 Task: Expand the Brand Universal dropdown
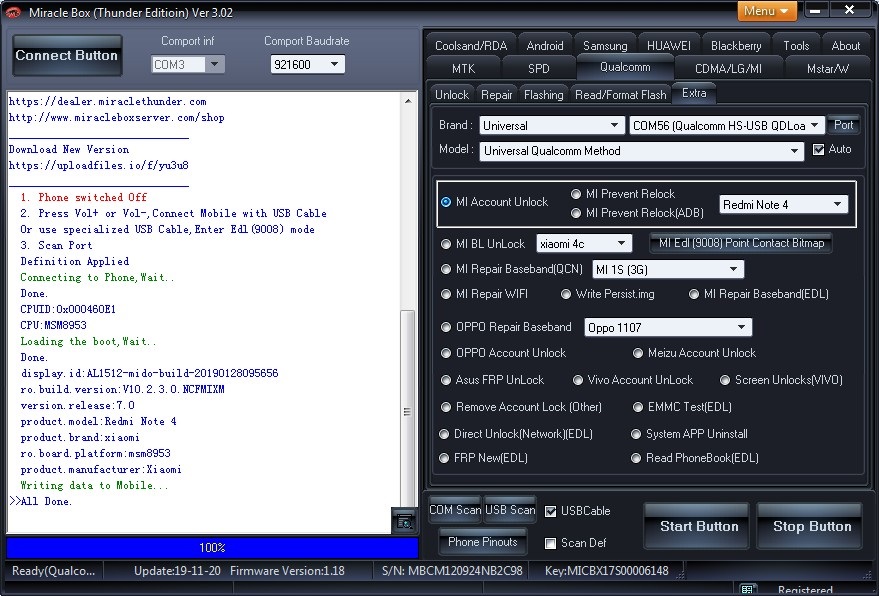[552, 126]
